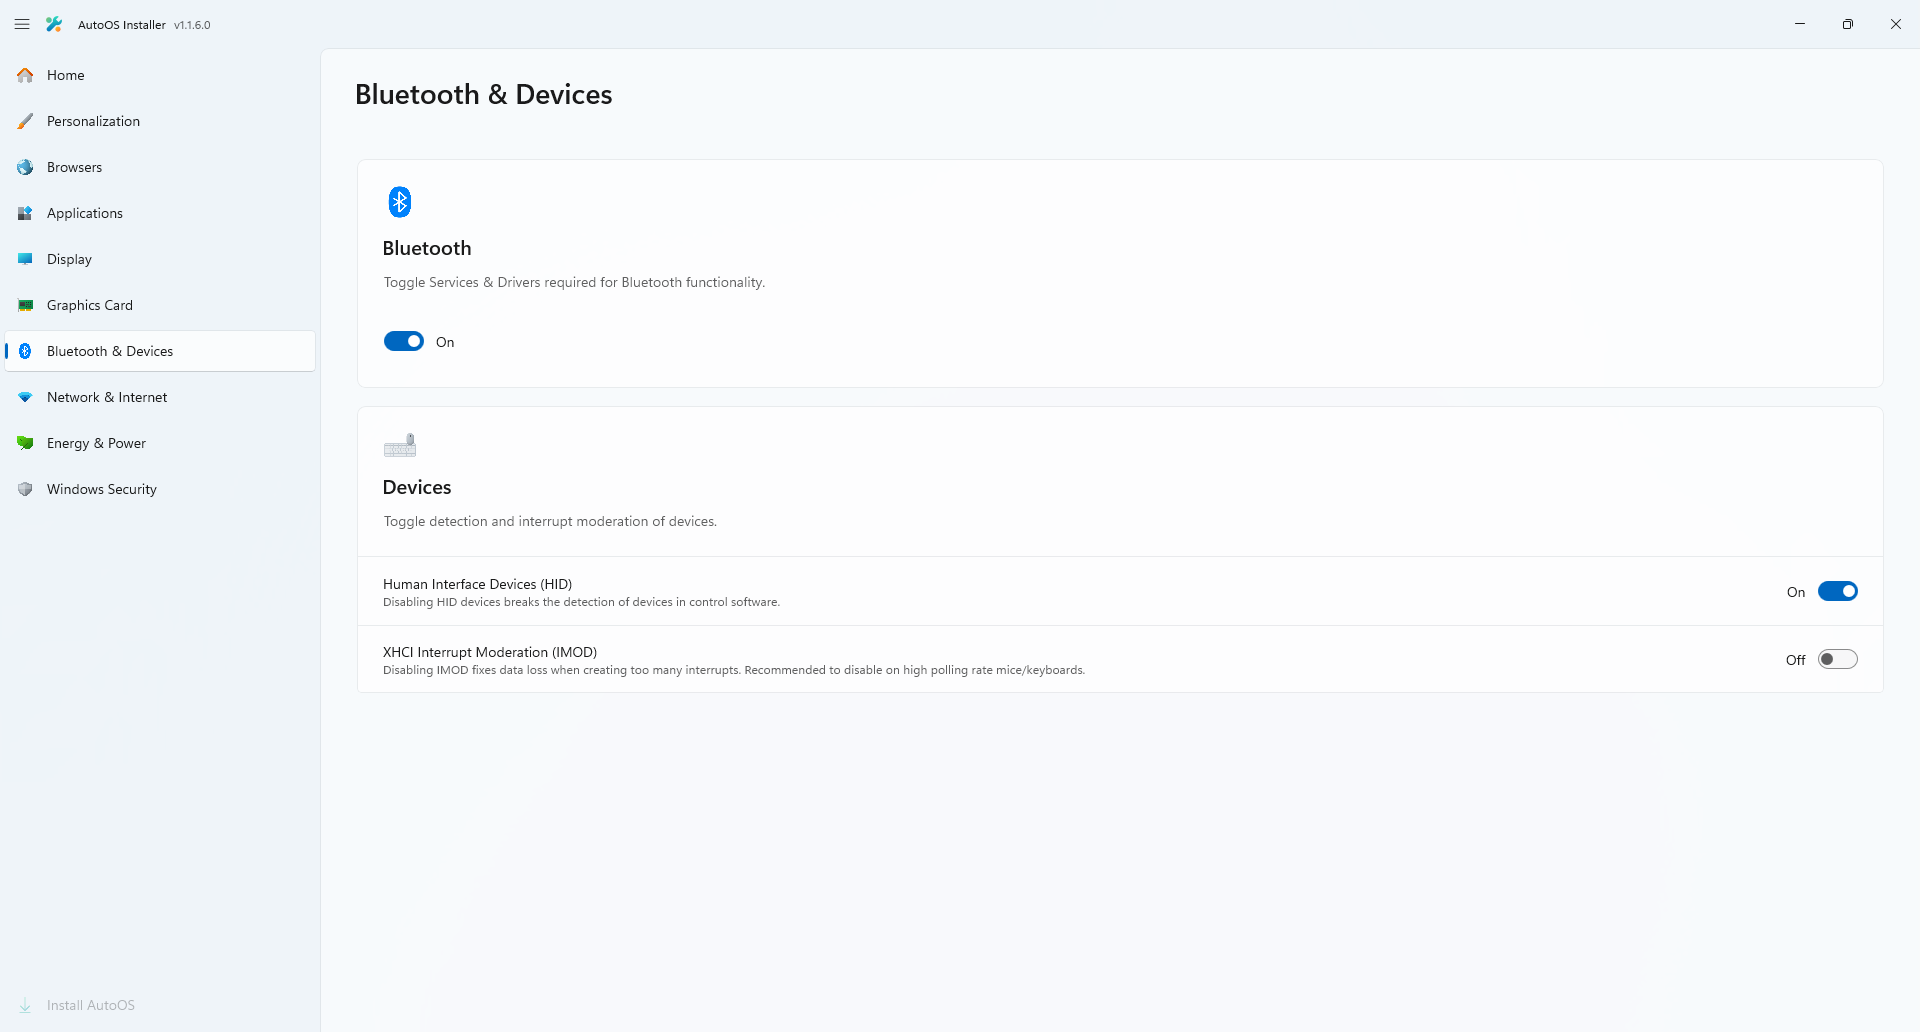
Task: Click the Personalization brush icon
Action: (25, 121)
